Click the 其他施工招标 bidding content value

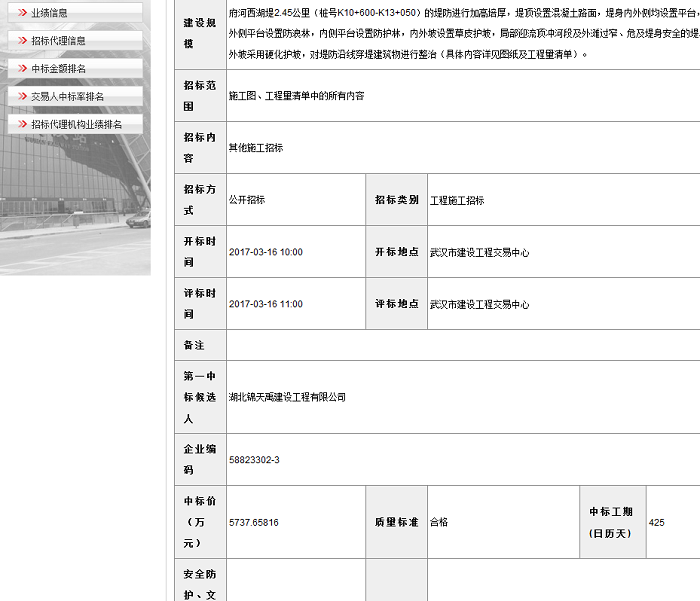[x=256, y=147]
